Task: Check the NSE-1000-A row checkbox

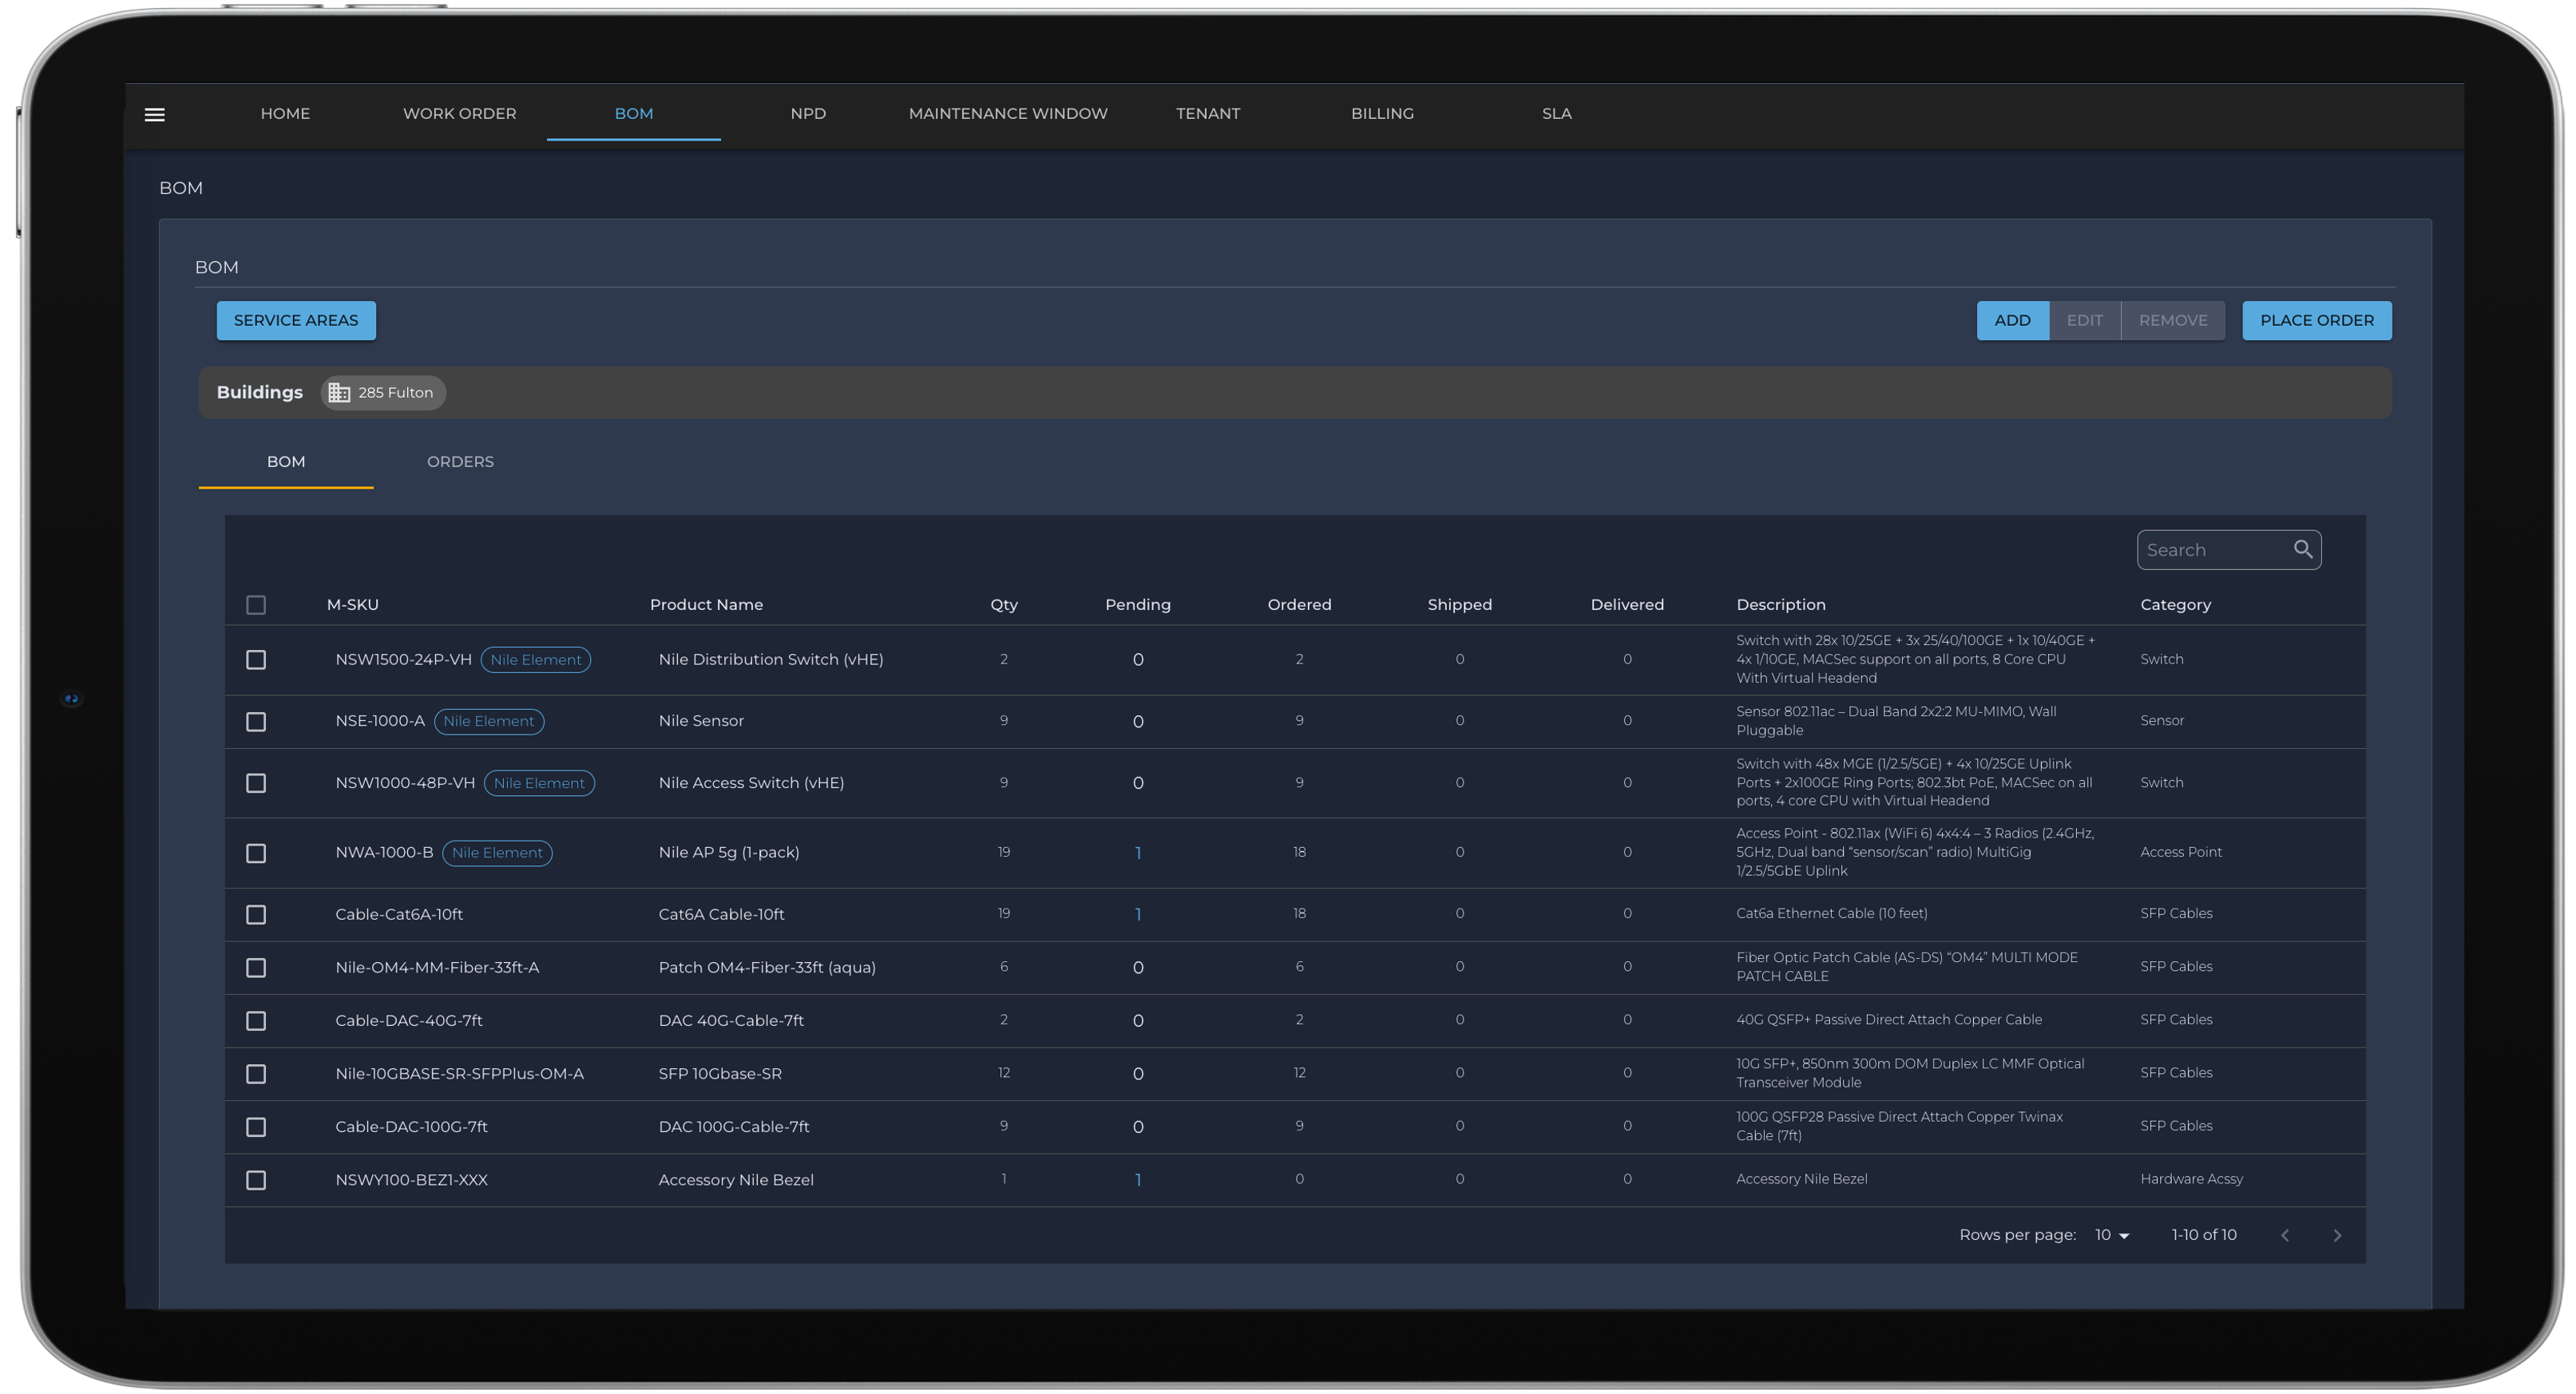Action: (256, 721)
